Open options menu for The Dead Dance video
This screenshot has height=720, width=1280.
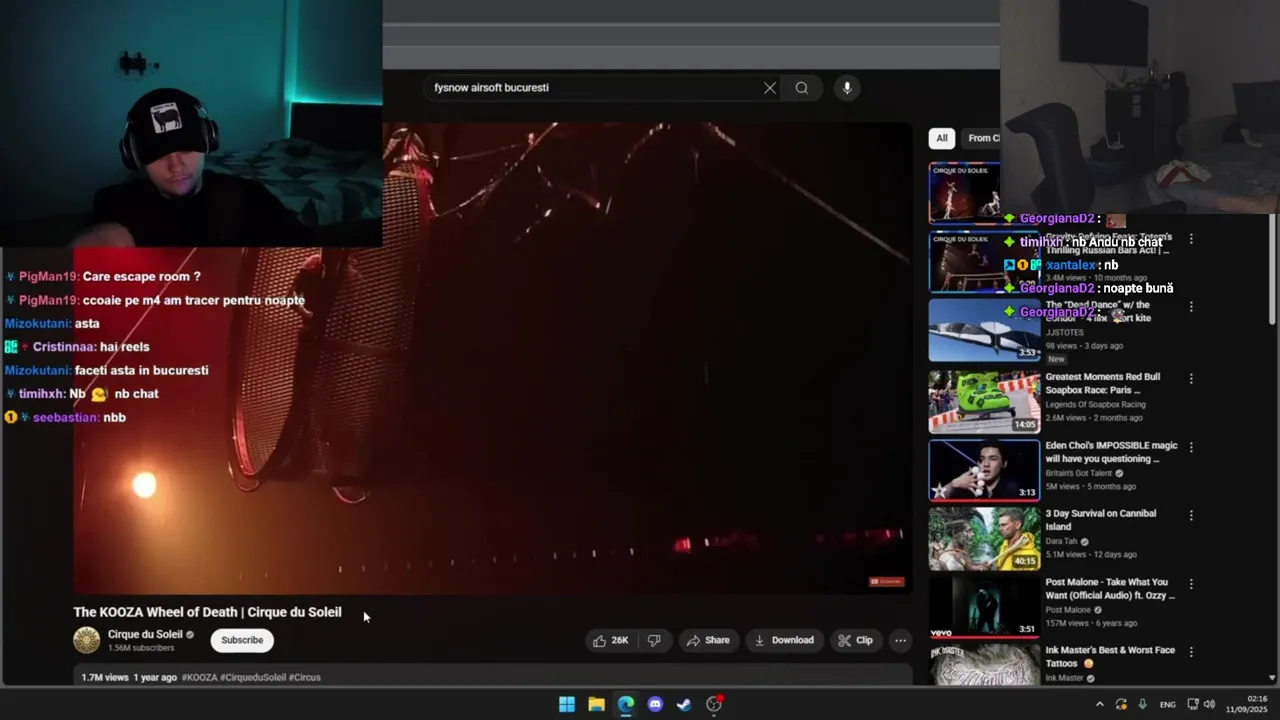[1191, 307]
